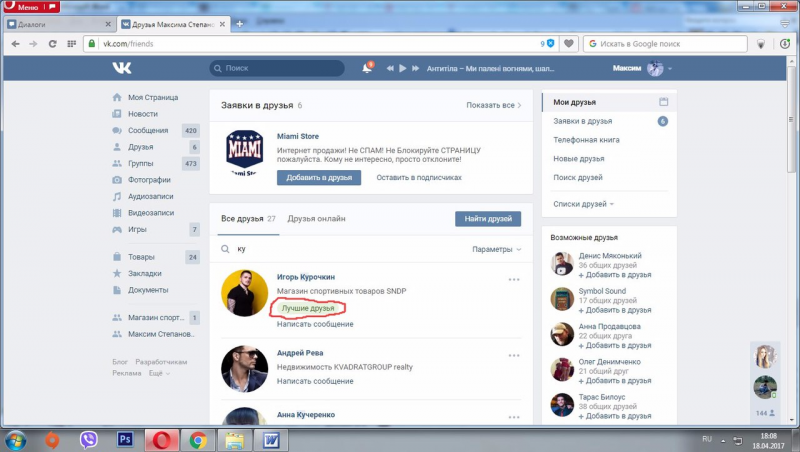This screenshot has width=800, height=452.
Task: Play the current audio track
Action: click(403, 68)
